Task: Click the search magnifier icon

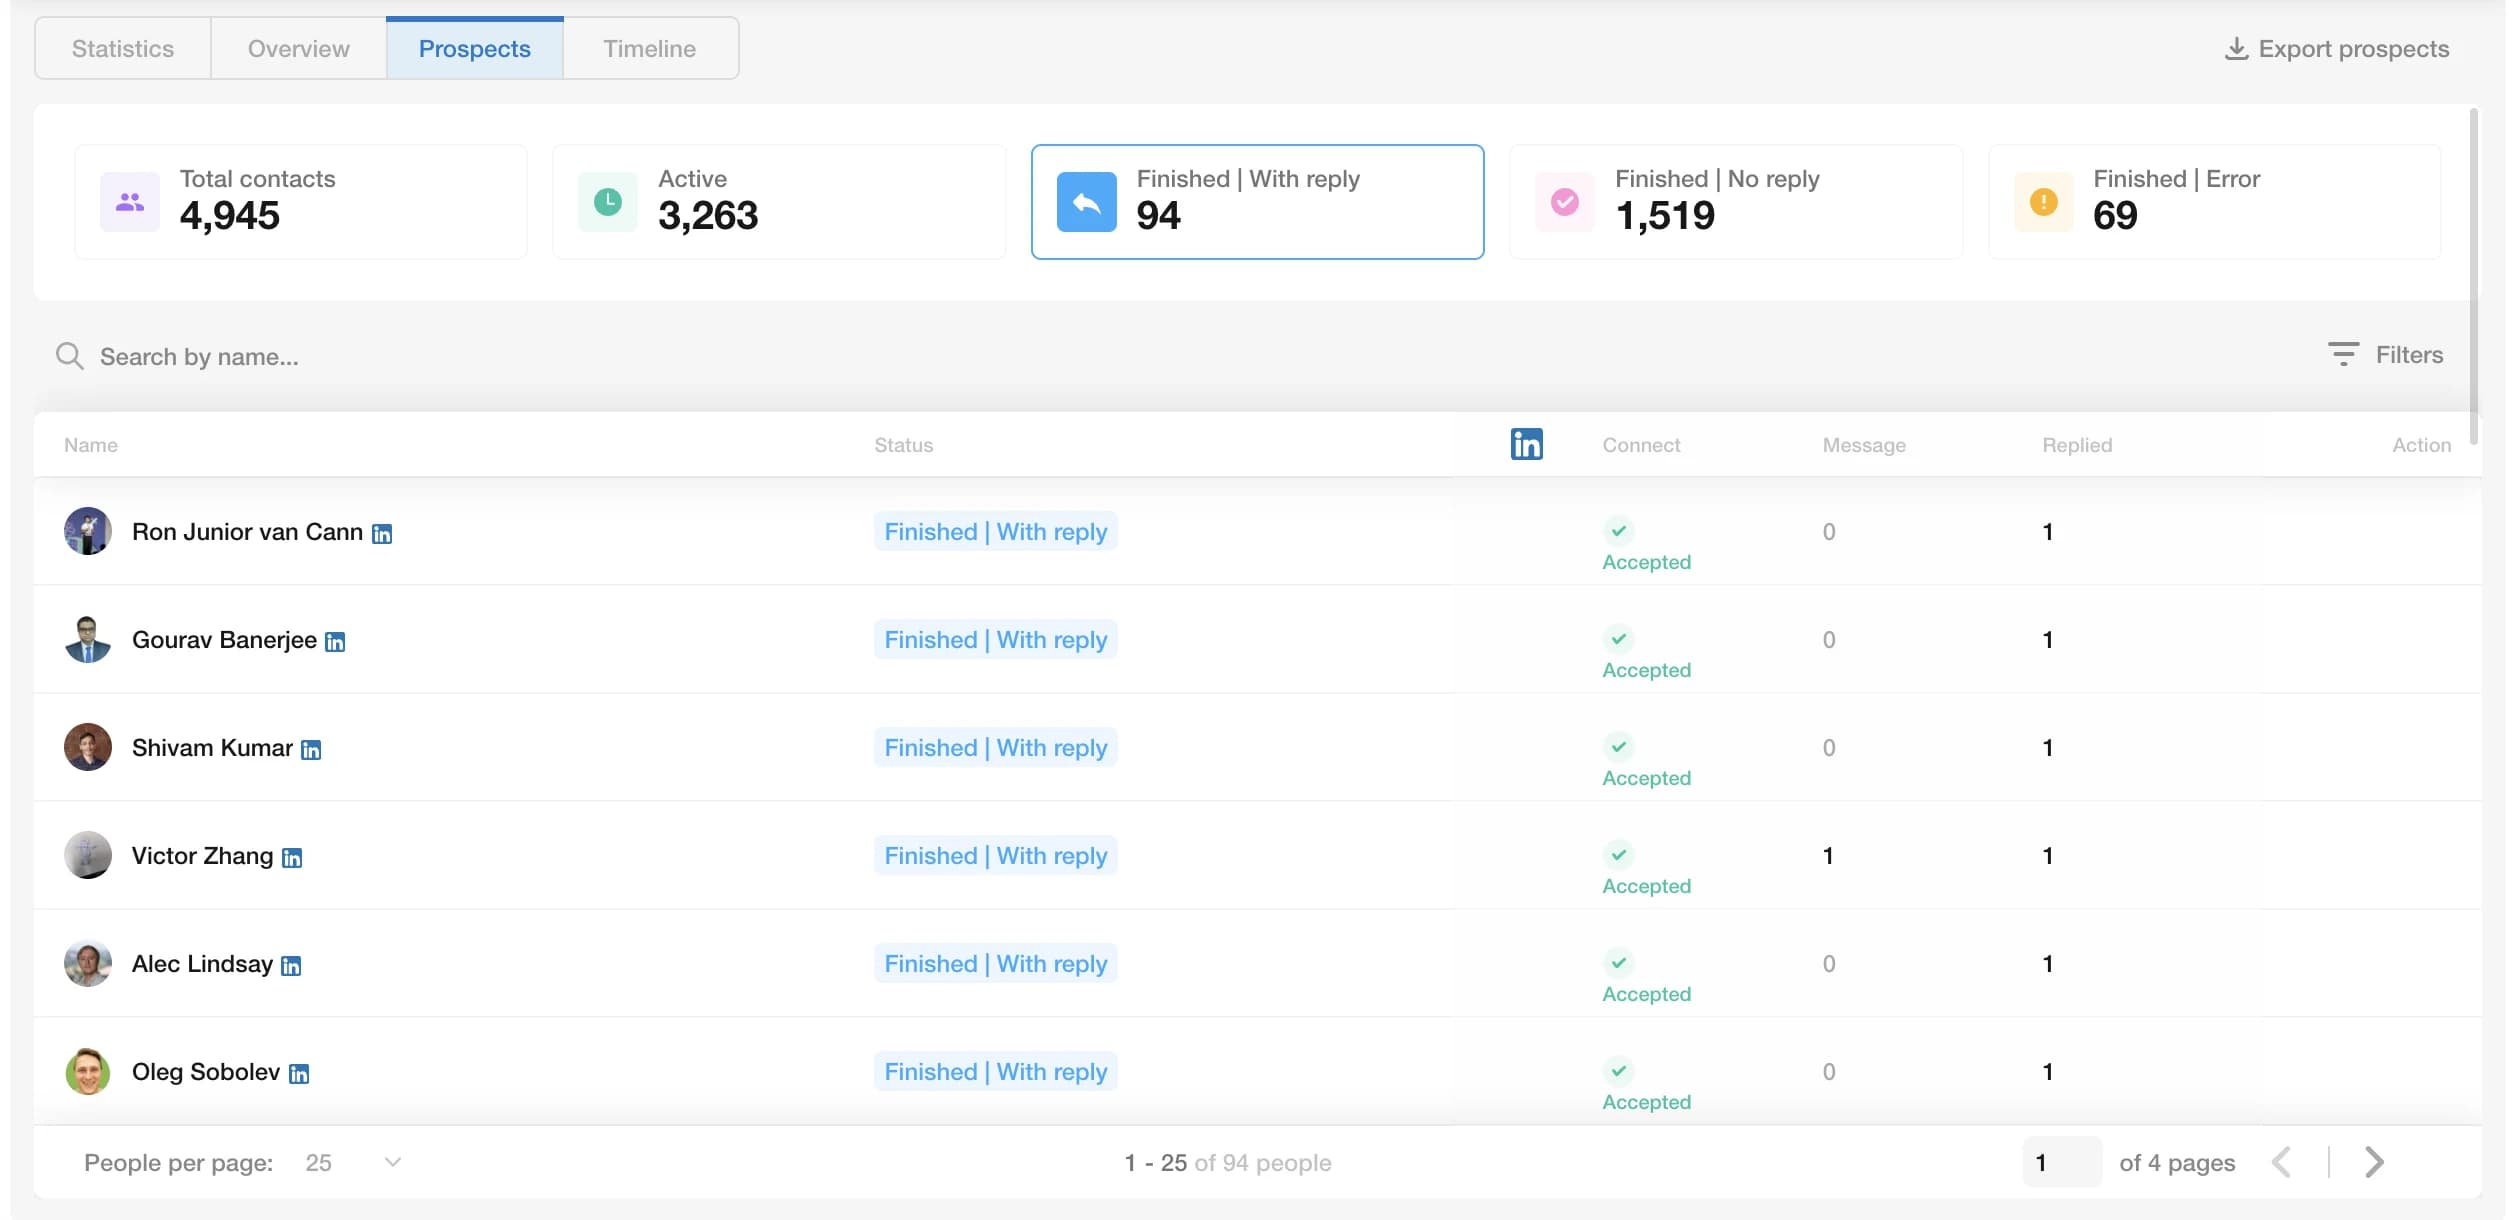Action: pyautogui.click(x=70, y=356)
